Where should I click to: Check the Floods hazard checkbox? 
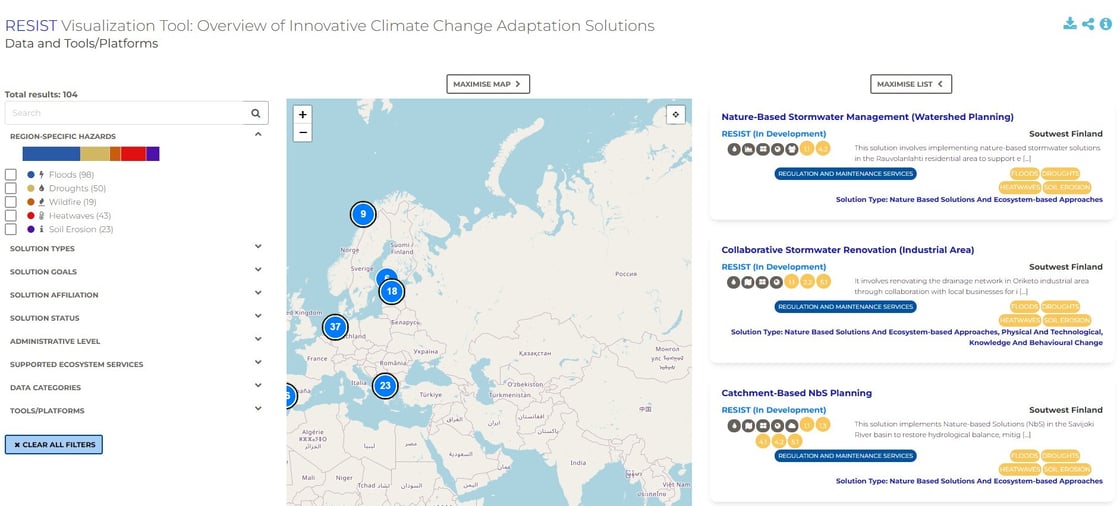tap(11, 174)
